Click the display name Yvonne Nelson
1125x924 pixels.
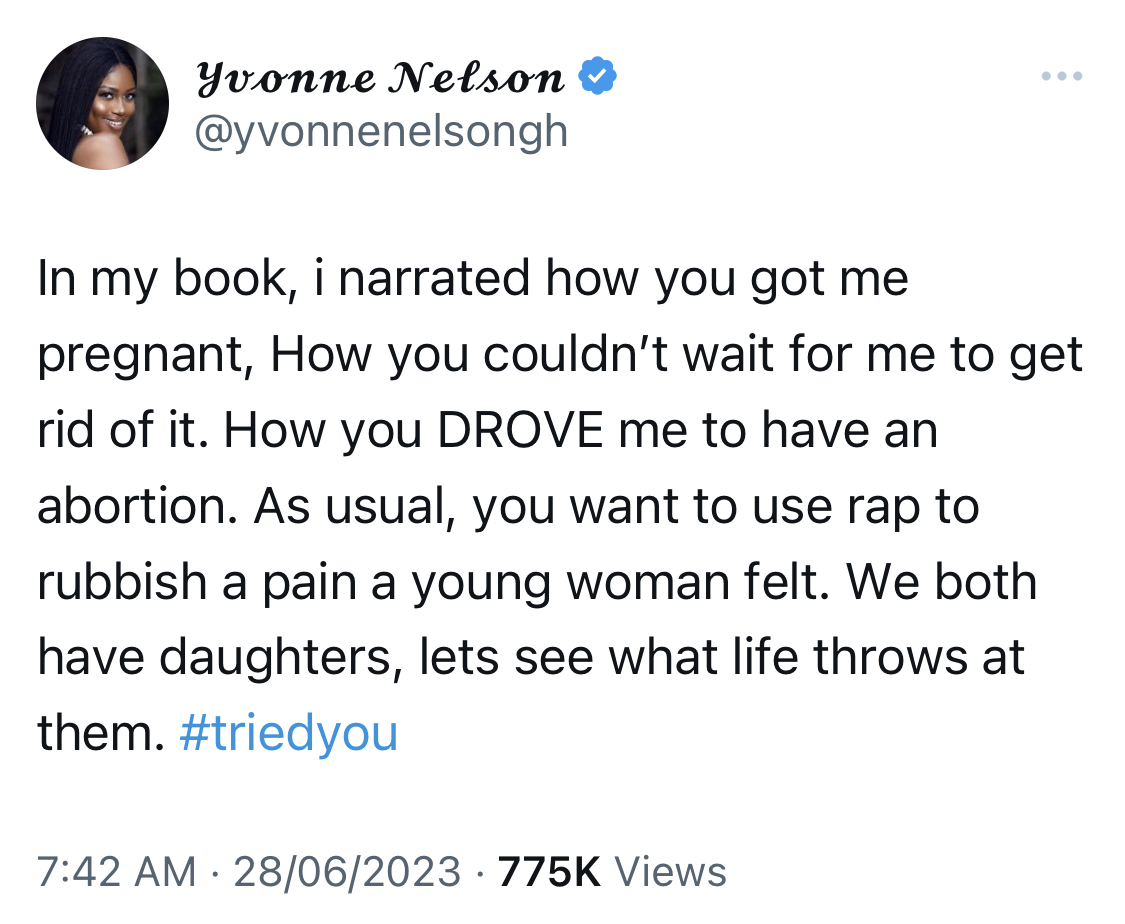coord(380,77)
